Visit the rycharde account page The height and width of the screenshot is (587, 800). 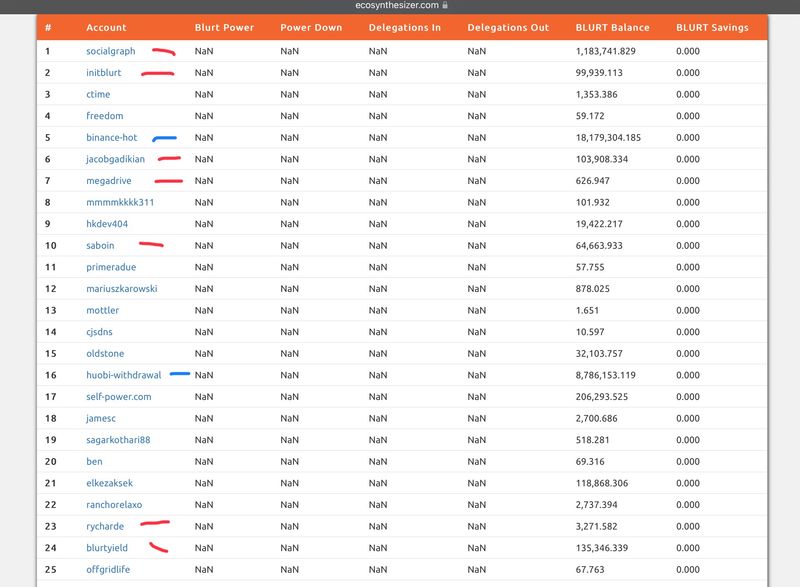(x=105, y=527)
